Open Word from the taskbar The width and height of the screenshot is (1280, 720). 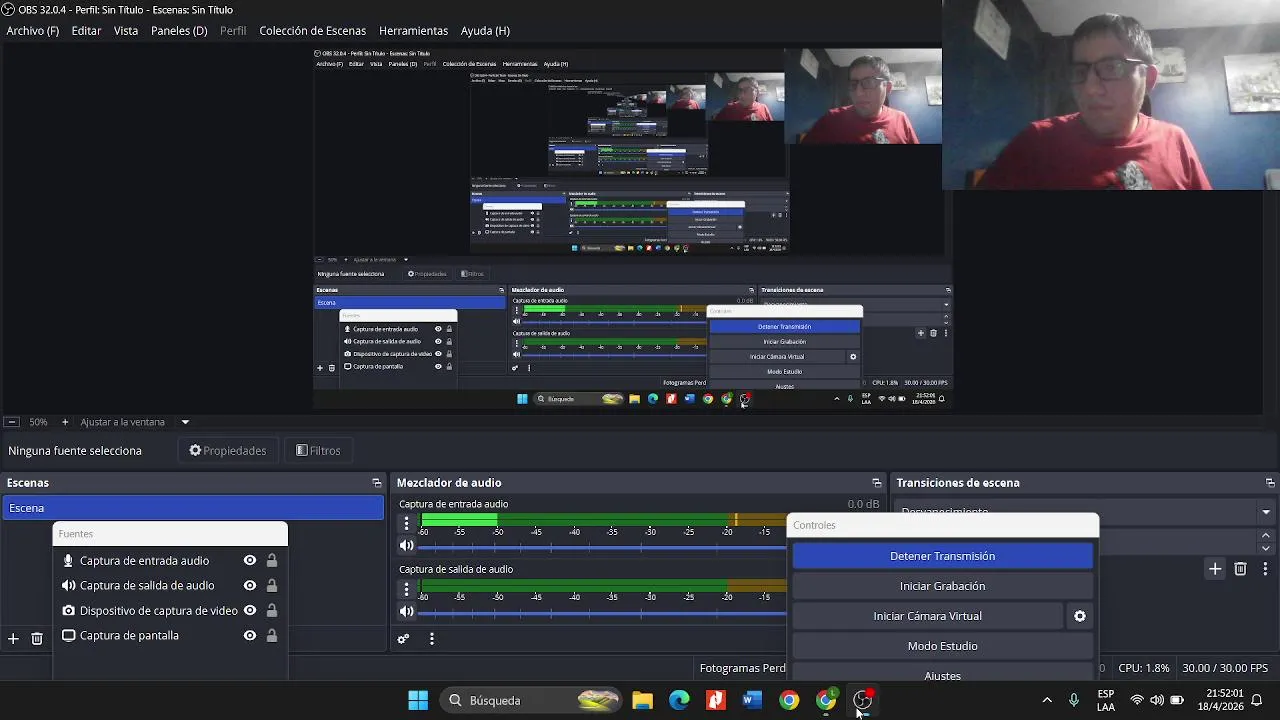tap(752, 700)
